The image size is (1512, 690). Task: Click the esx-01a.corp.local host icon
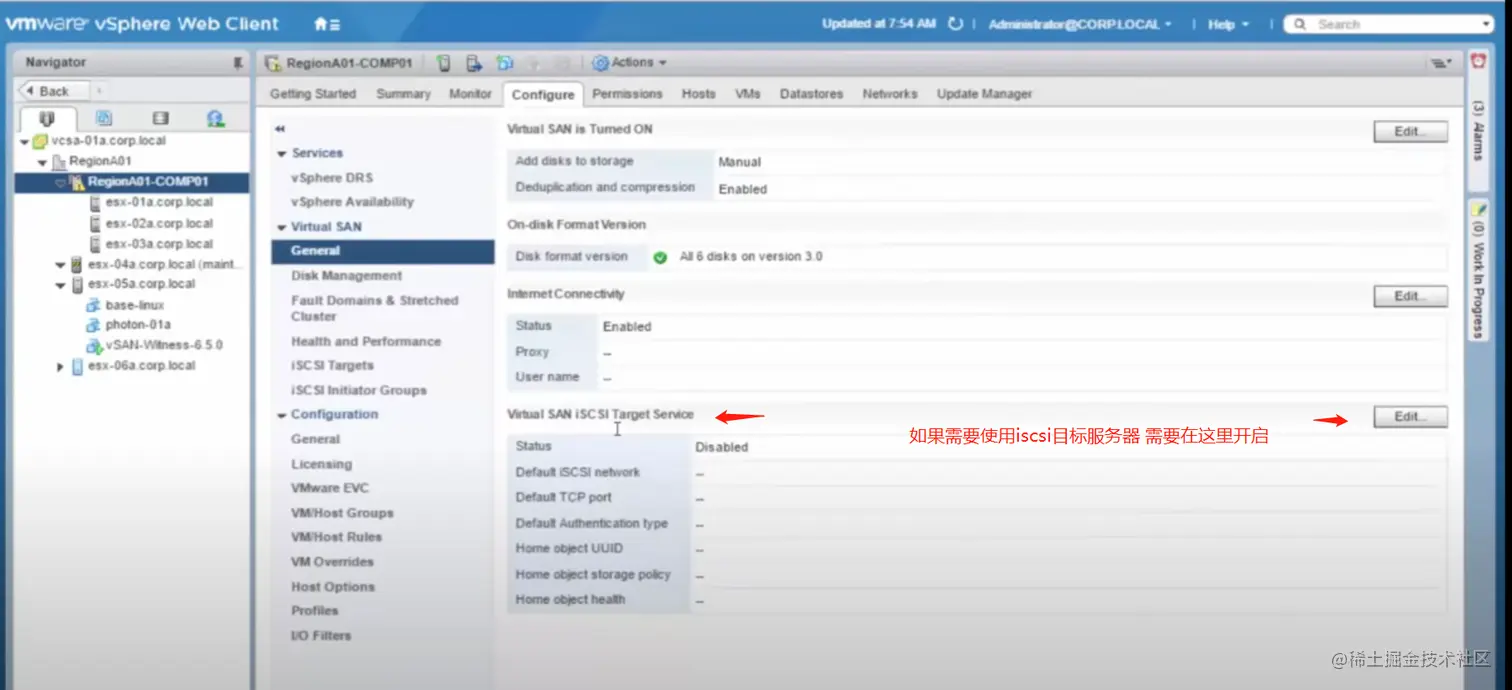point(96,203)
